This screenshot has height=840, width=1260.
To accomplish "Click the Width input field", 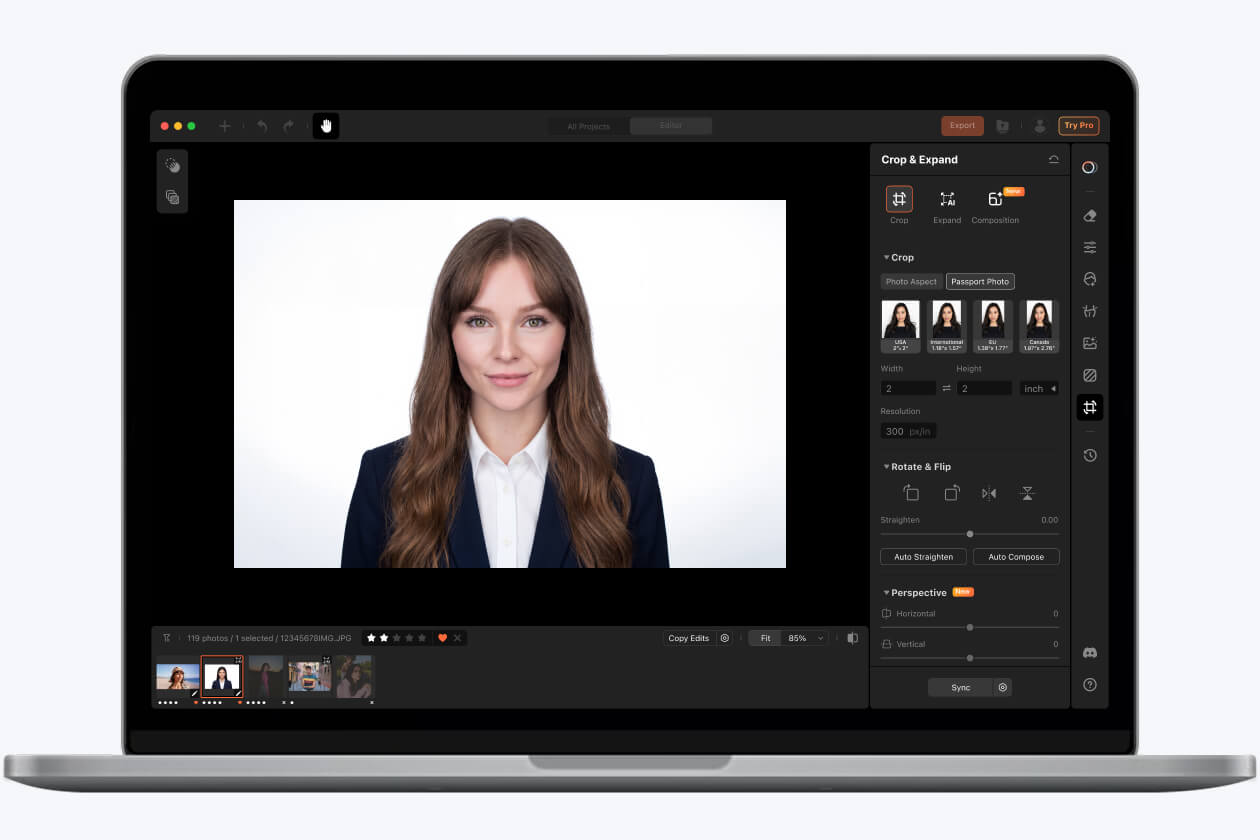I will tap(908, 388).
